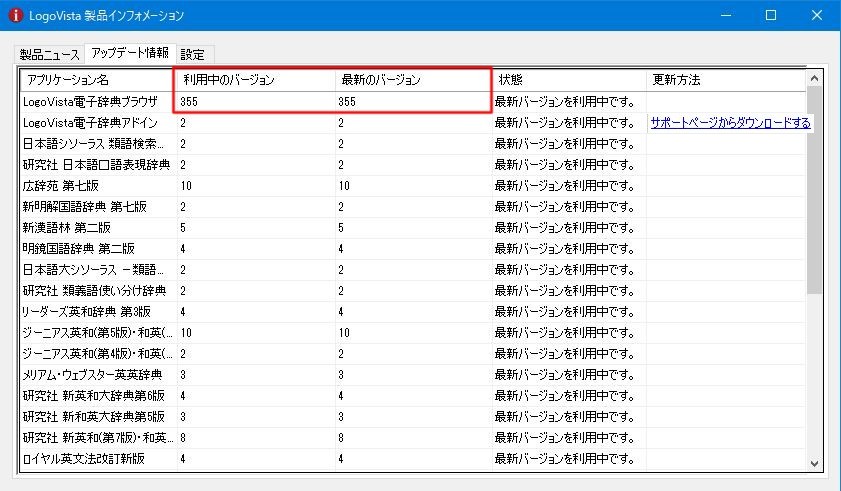
Task: Click the 最新のバージョン column header
Action: 414,80
